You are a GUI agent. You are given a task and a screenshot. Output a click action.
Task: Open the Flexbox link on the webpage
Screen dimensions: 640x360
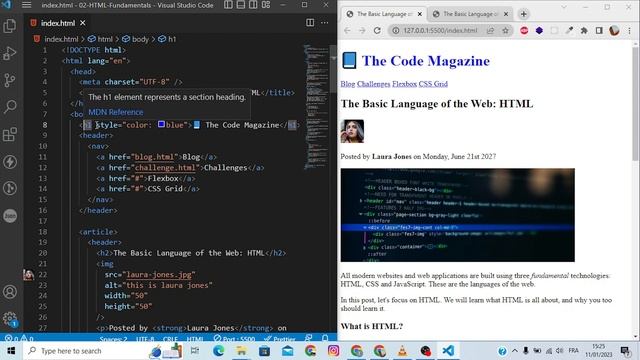404,84
